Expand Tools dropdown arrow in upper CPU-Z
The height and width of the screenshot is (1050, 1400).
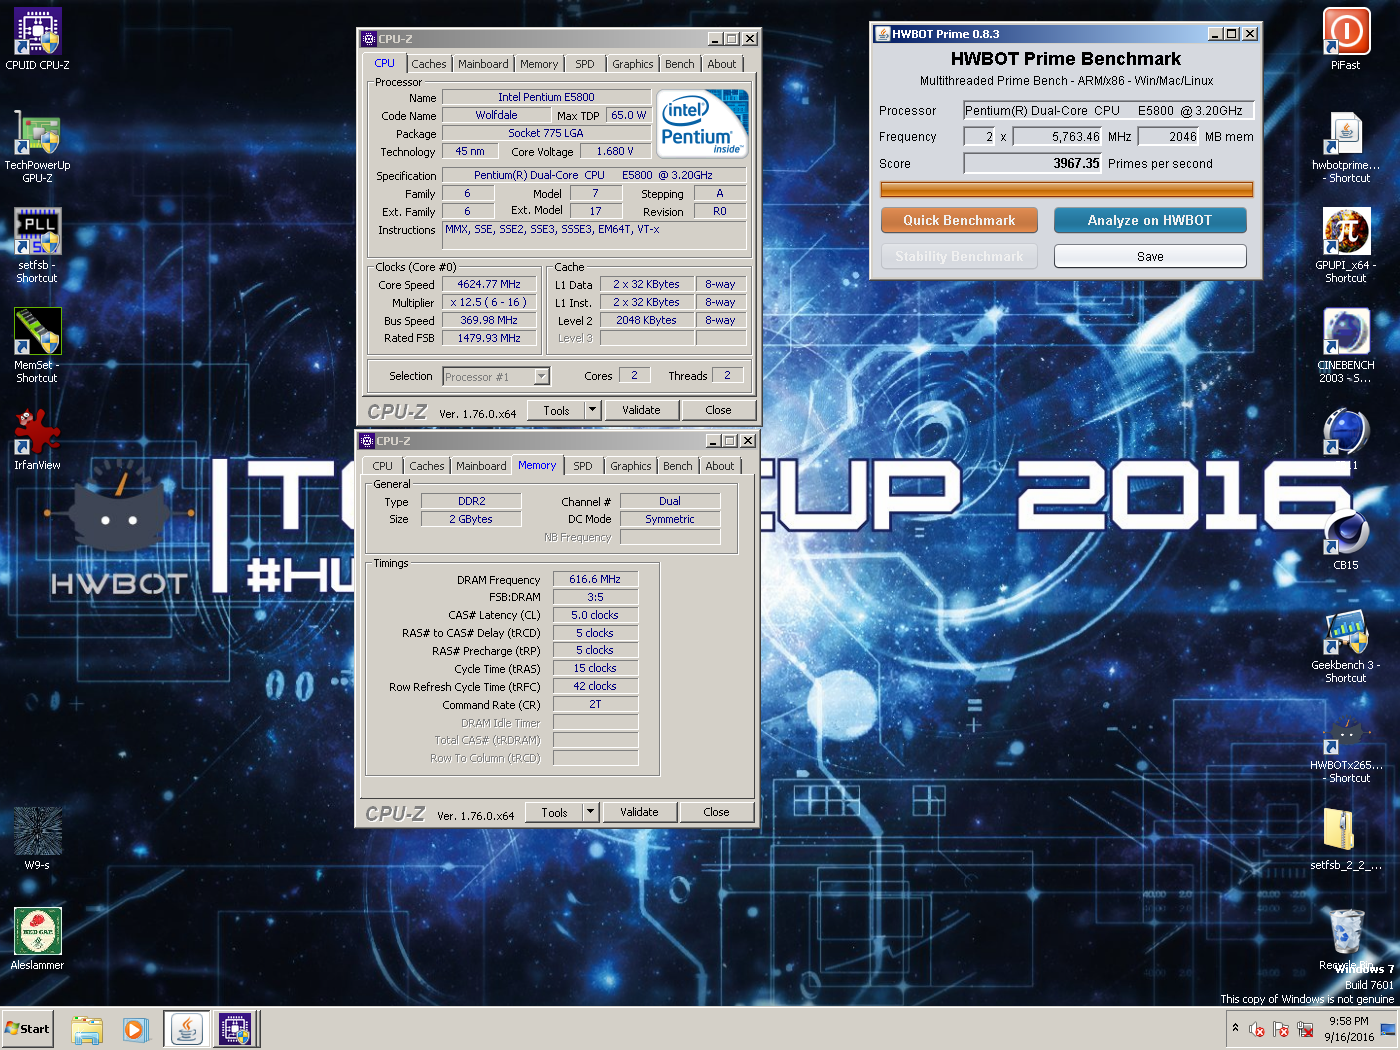coord(592,410)
